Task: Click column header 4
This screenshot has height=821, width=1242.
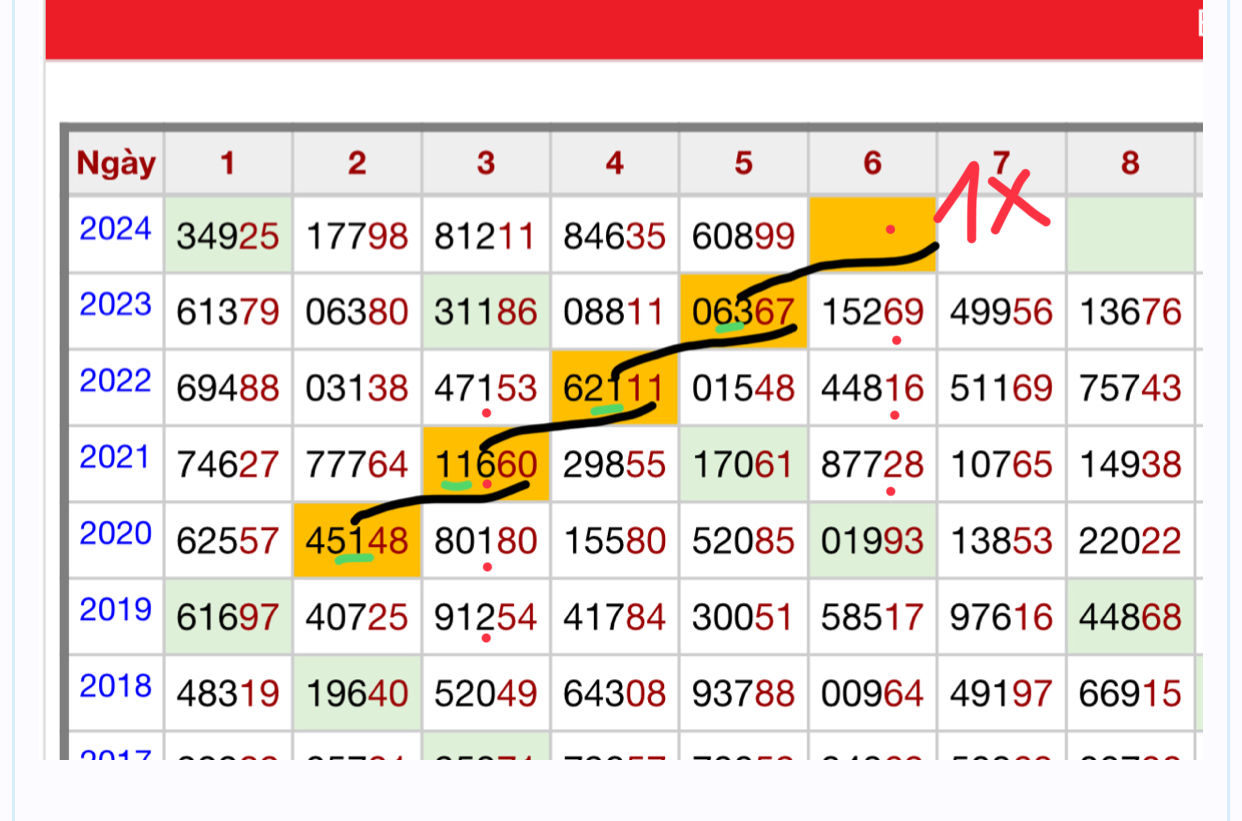Action: [614, 163]
